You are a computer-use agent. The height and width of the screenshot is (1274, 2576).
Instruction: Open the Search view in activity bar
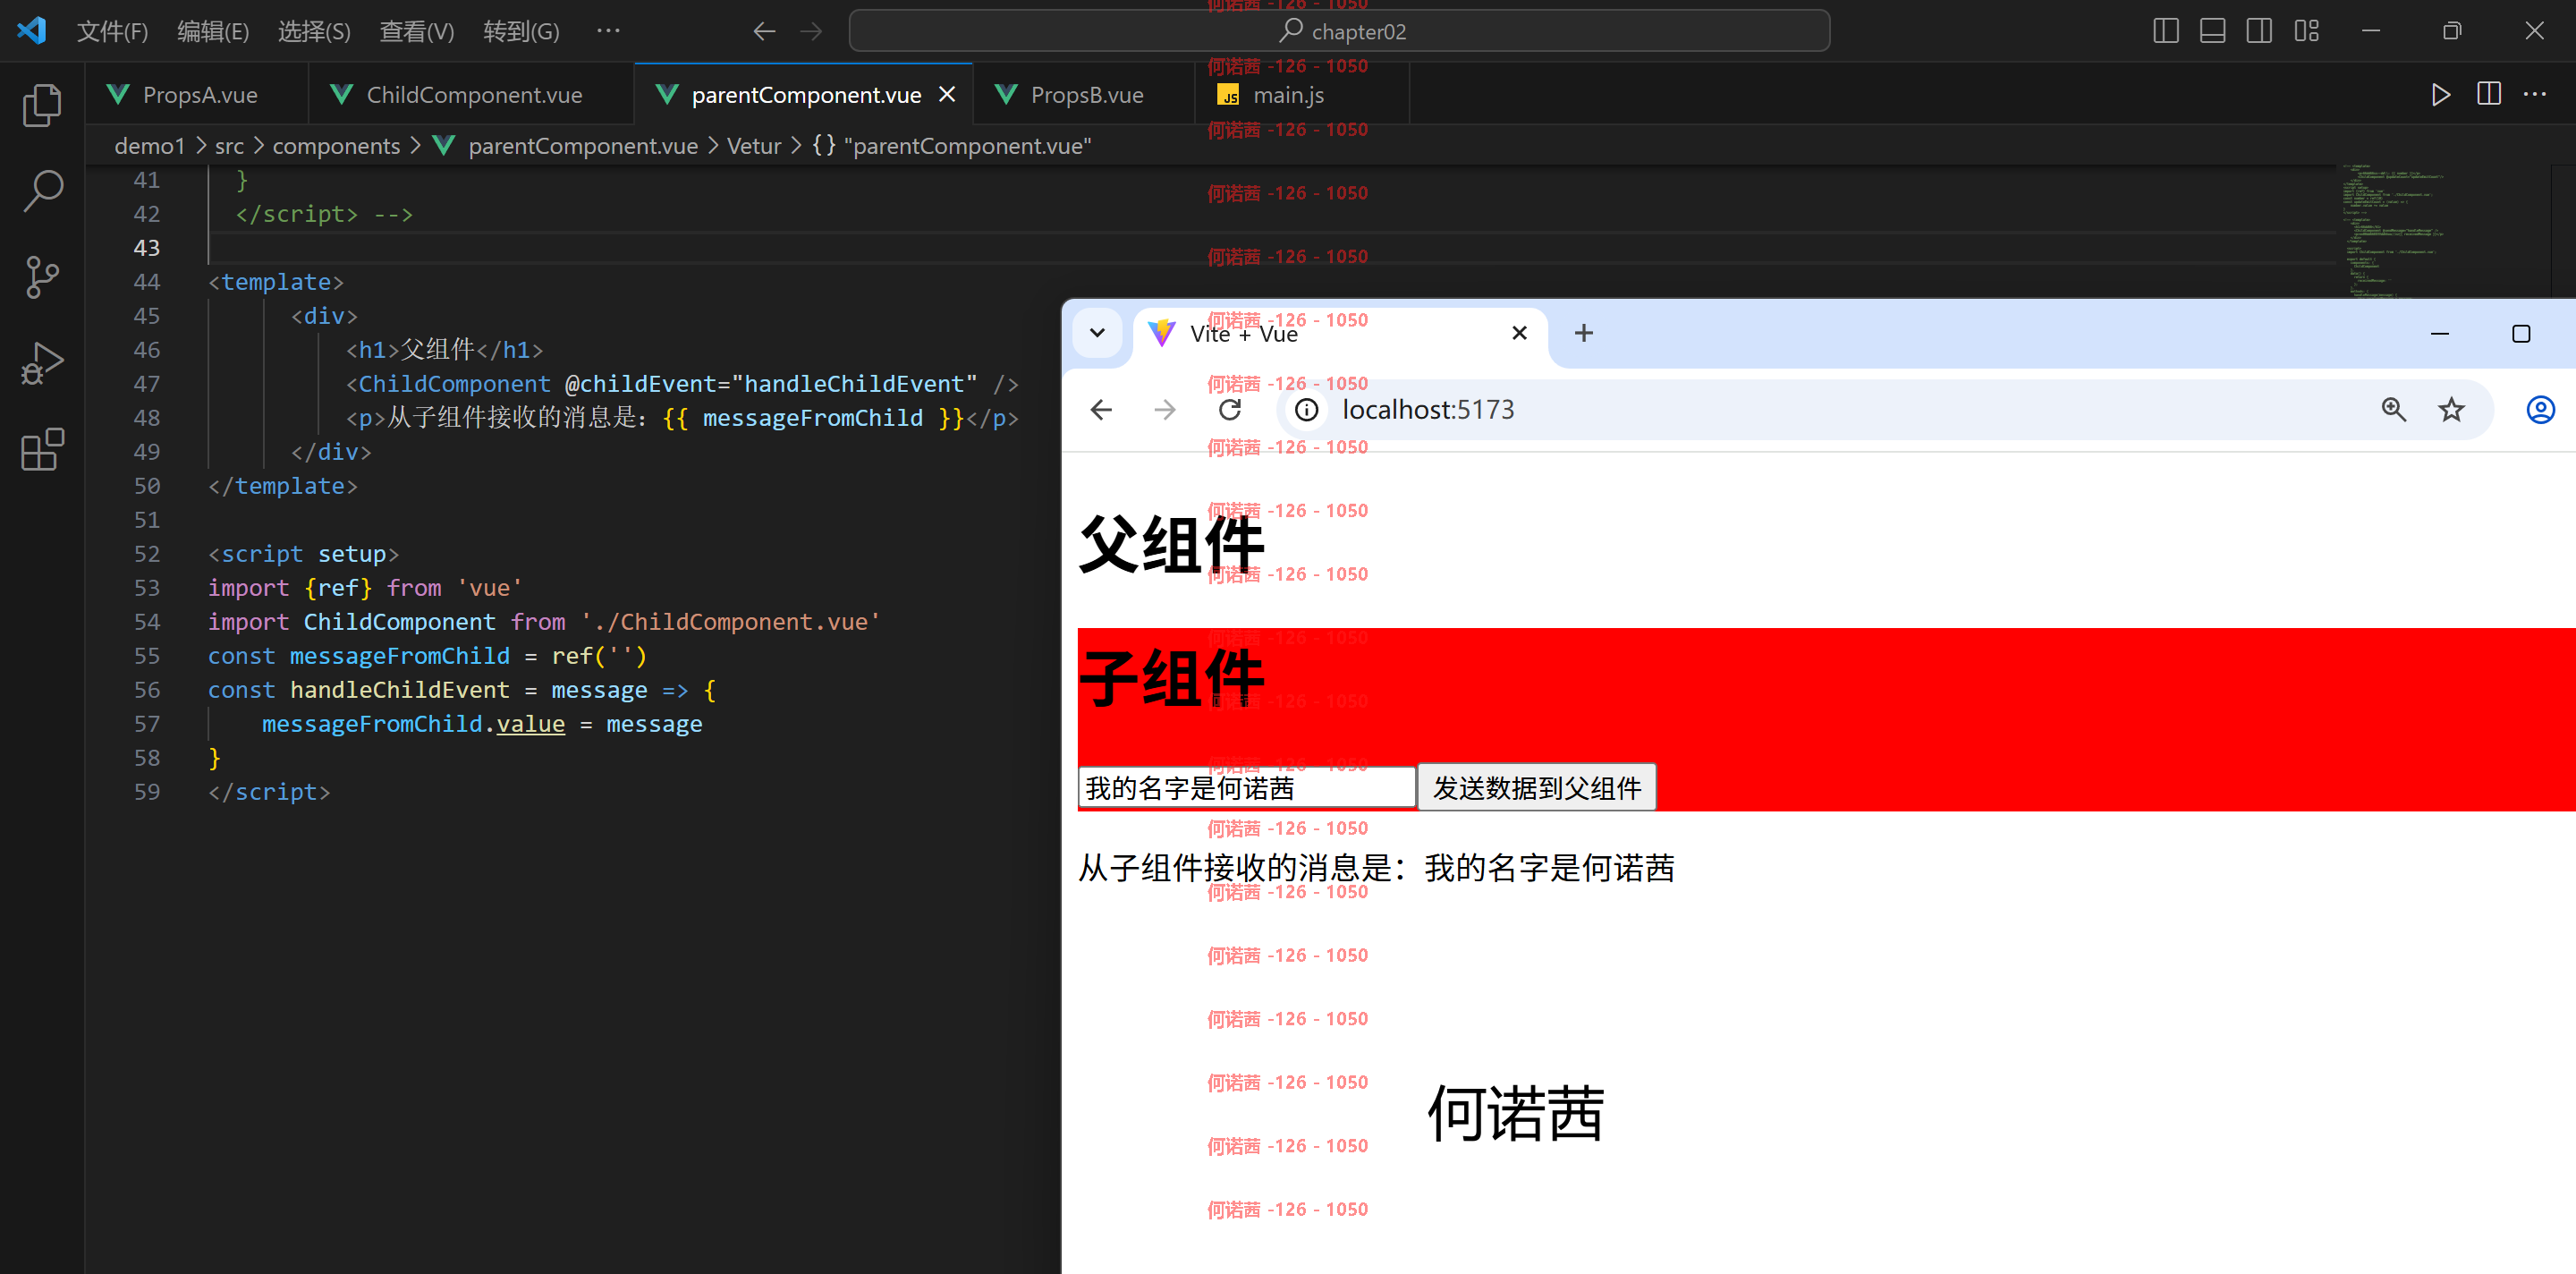coord(42,190)
